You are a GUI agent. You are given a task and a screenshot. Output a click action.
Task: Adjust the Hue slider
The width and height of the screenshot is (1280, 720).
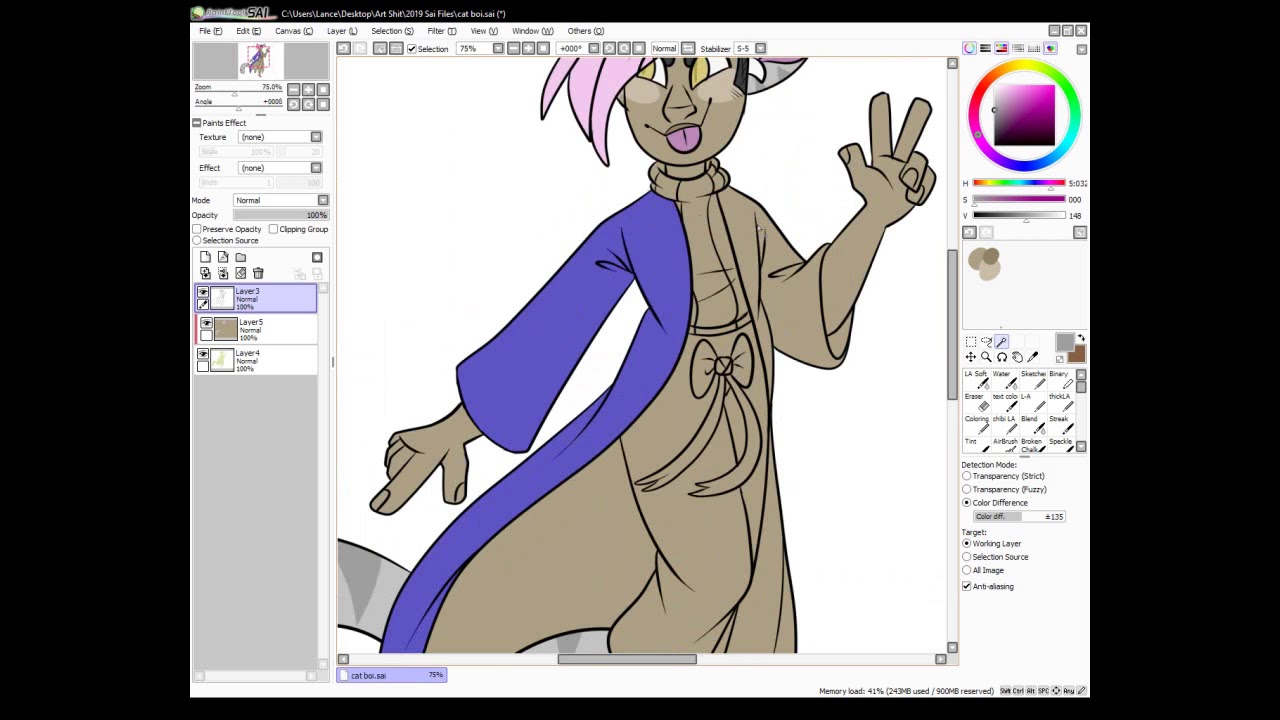(x=1018, y=183)
